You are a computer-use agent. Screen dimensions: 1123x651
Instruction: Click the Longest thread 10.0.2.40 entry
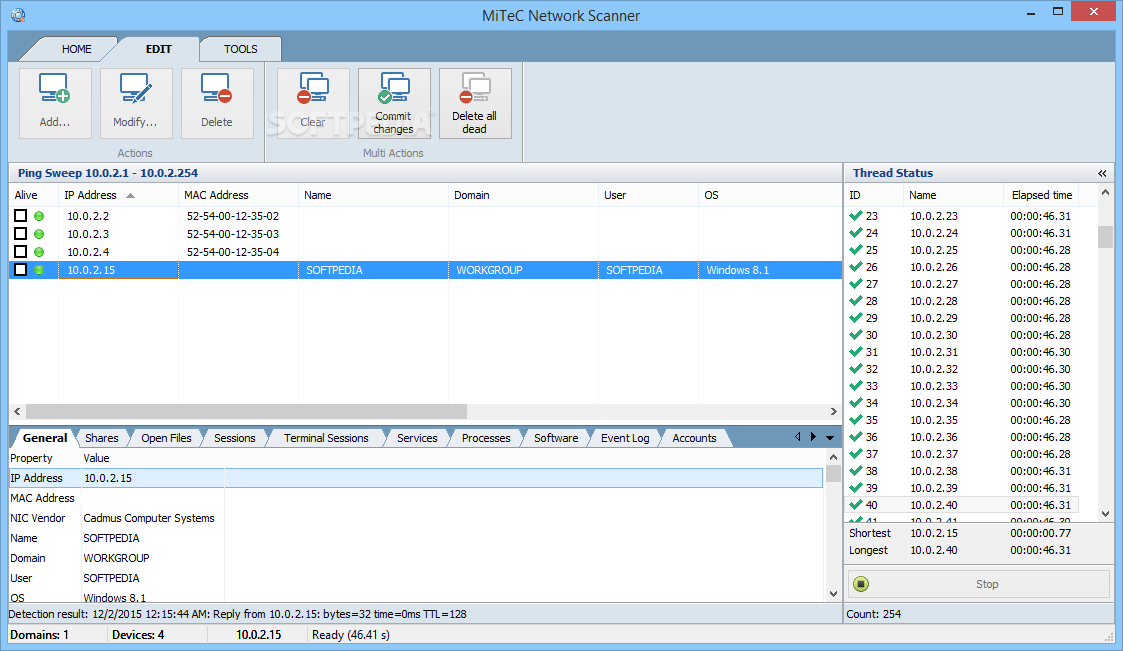coord(960,550)
